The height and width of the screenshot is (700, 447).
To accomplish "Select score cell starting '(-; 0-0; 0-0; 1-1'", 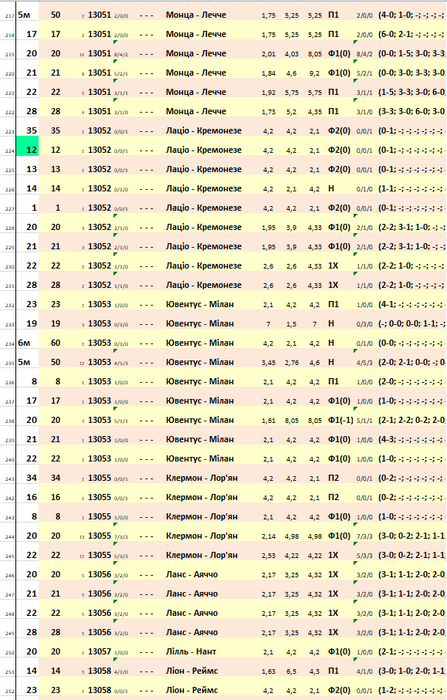I will tap(411, 324).
